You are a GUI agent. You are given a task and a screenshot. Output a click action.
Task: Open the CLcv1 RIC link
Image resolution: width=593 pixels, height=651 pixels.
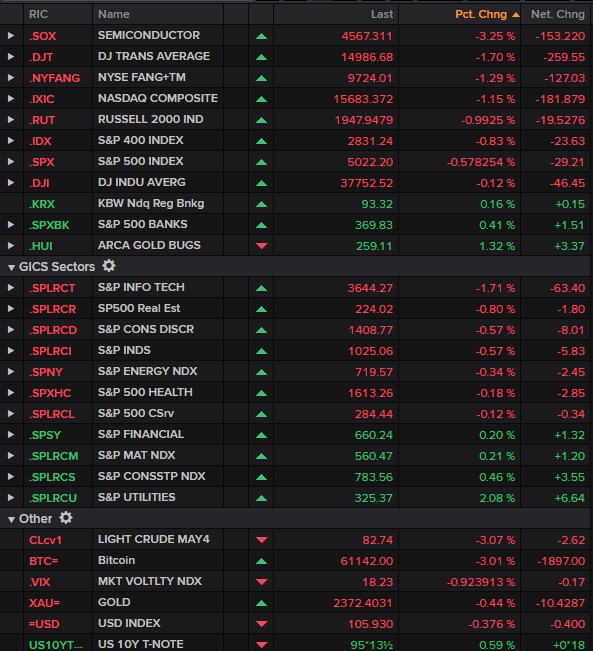tap(45, 540)
